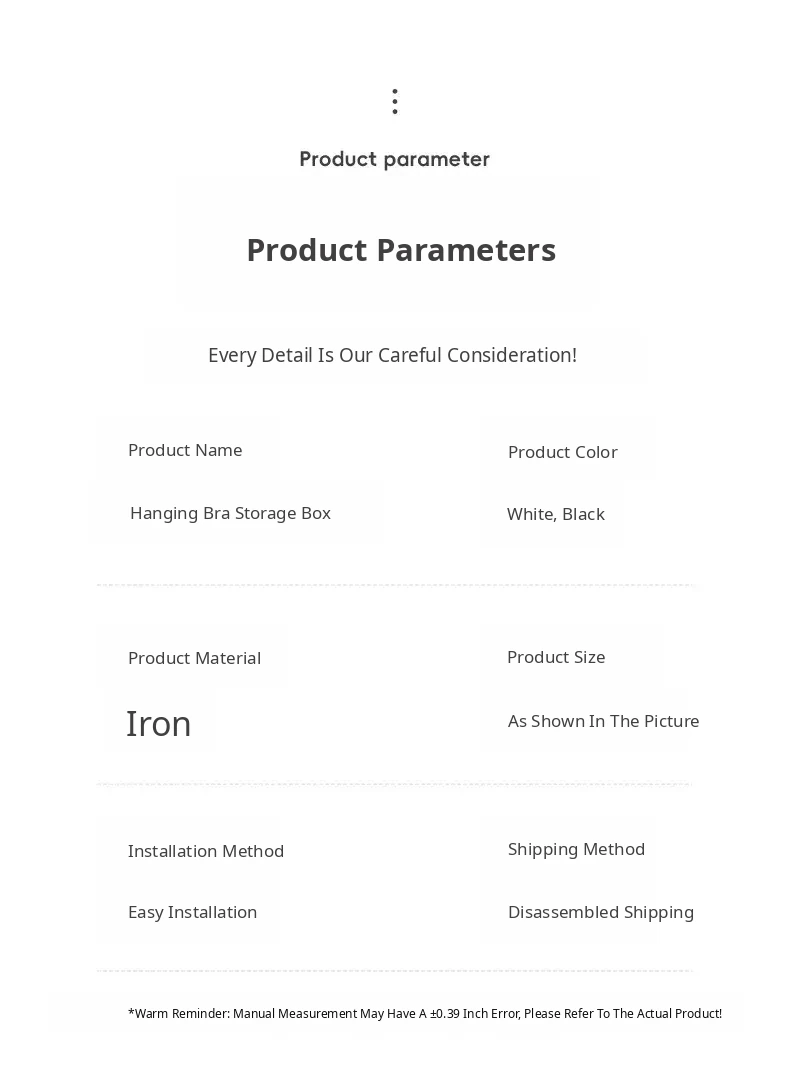Viewport: 790px width, 1065px height.
Task: Click the 'Shipping Method' label
Action: tap(576, 850)
